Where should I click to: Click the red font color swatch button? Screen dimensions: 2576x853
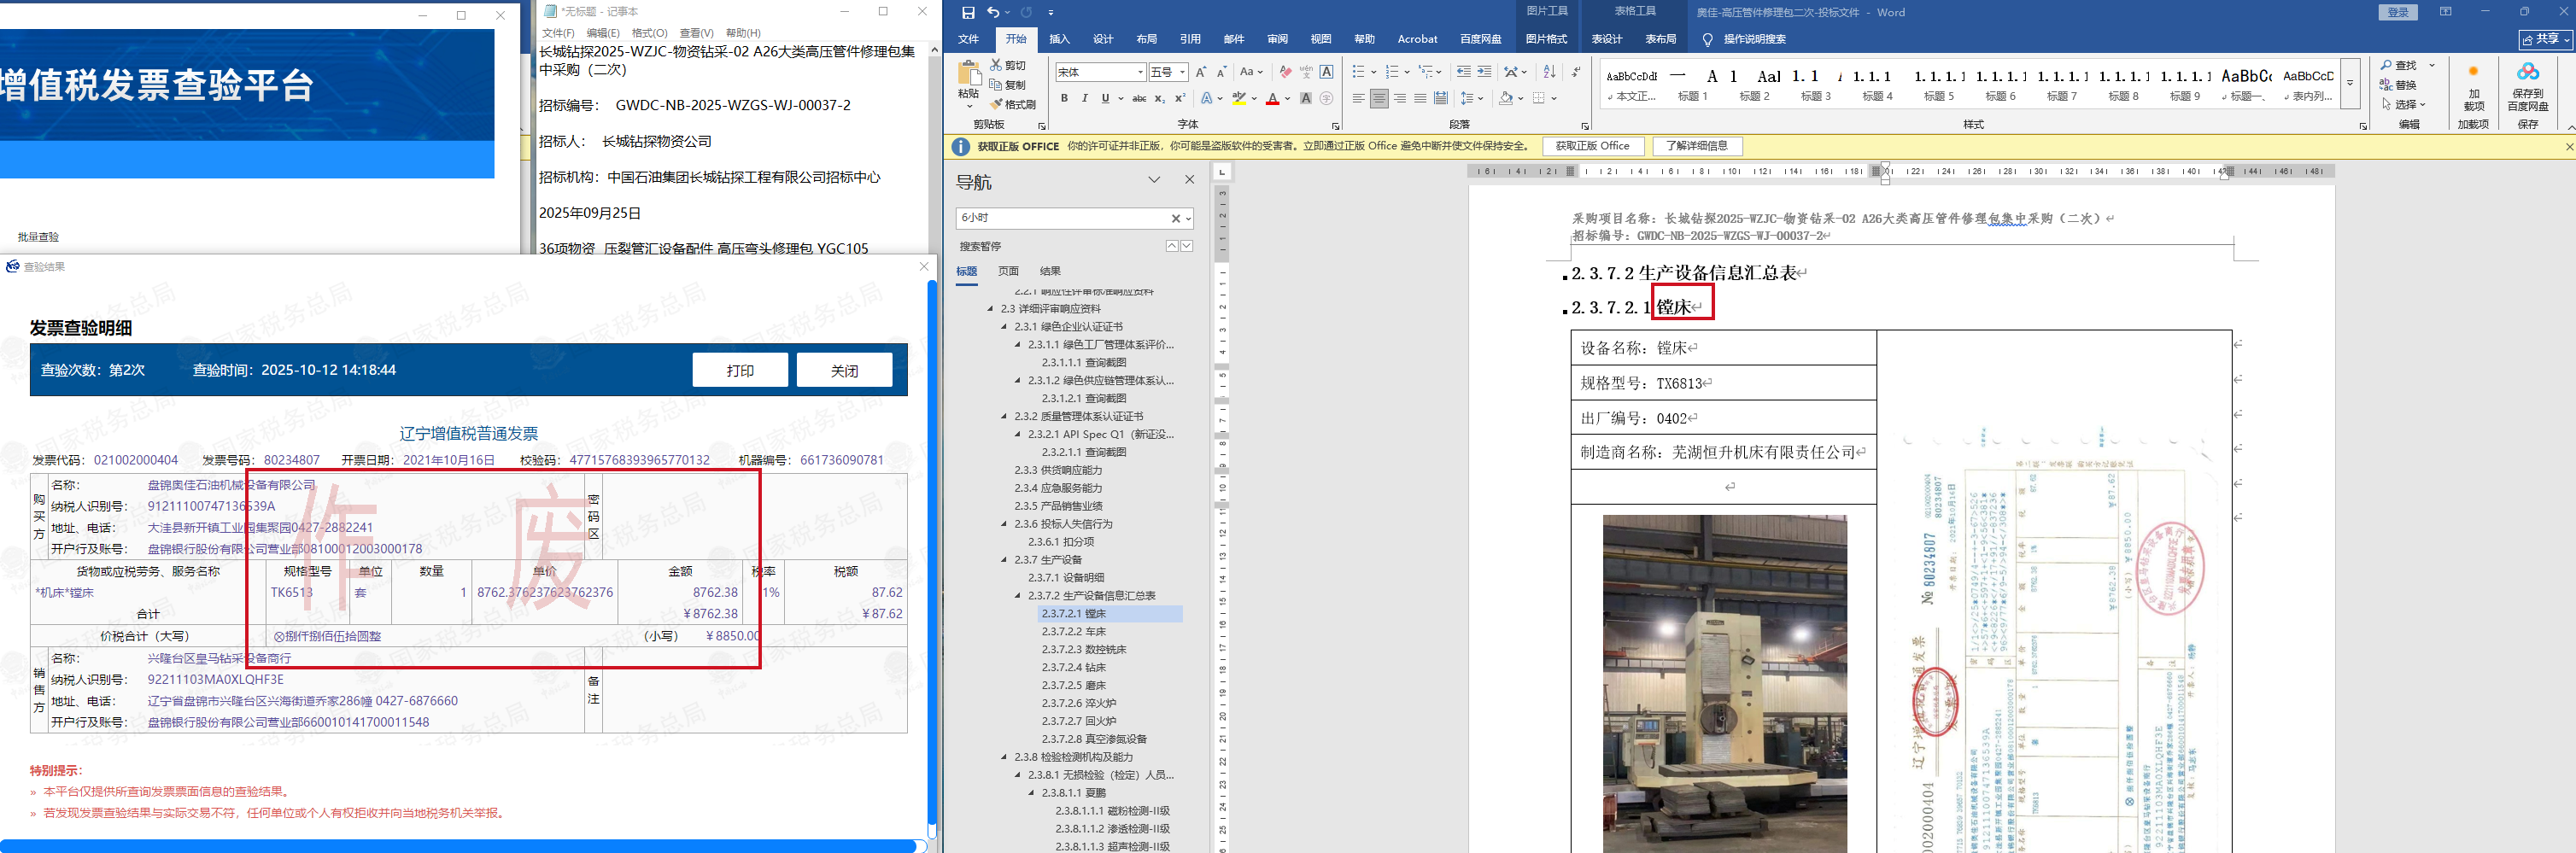point(1272,98)
